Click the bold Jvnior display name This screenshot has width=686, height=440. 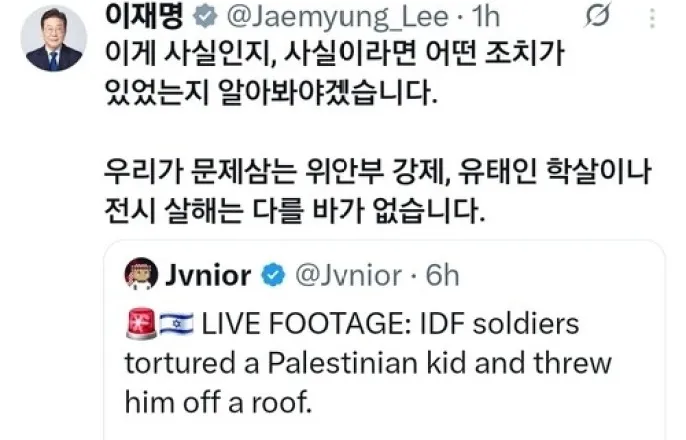(208, 275)
